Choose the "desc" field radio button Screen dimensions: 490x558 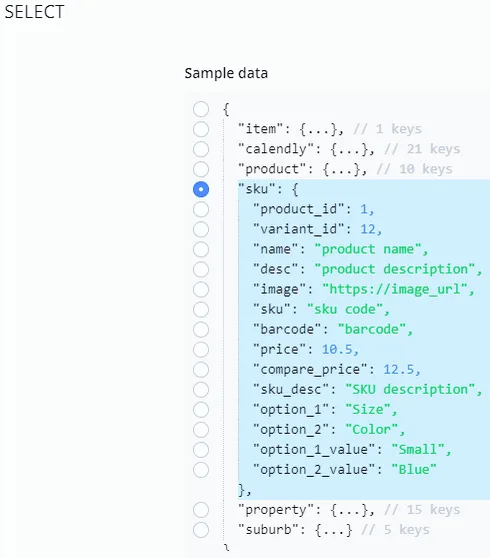point(201,269)
